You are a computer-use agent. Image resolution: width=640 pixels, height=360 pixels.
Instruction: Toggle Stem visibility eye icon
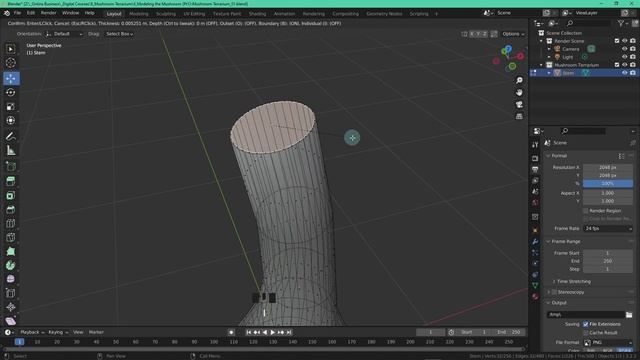pyautogui.click(x=624, y=73)
